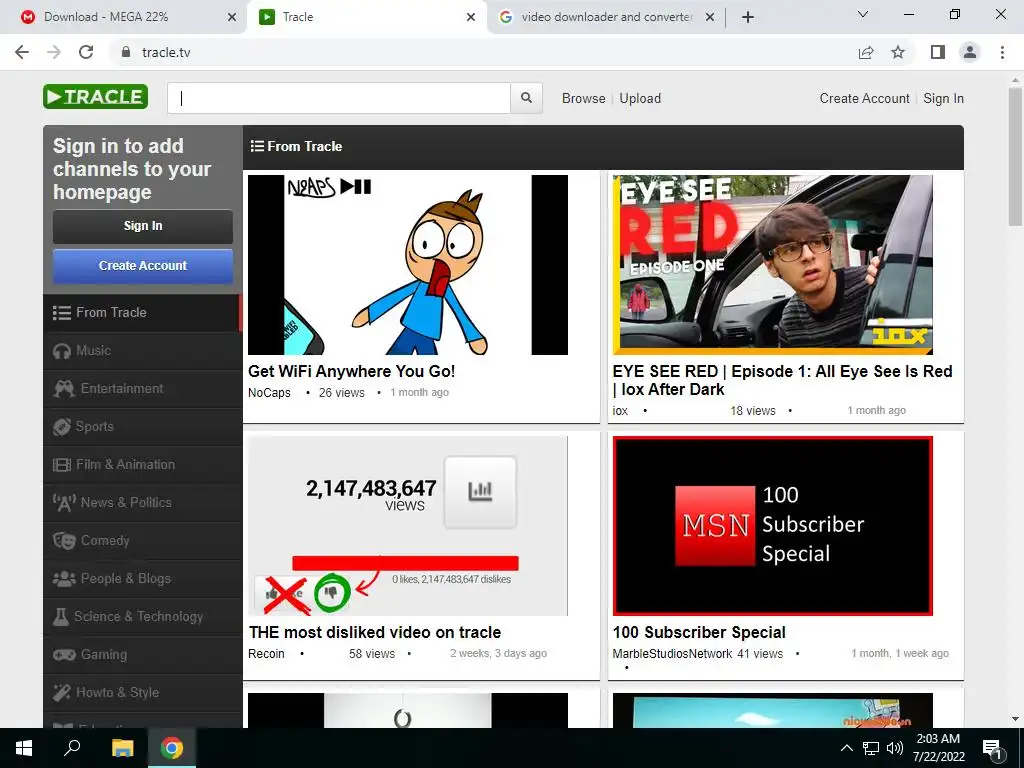Click the Tracle search input field
1024x768 pixels.
tap(339, 98)
